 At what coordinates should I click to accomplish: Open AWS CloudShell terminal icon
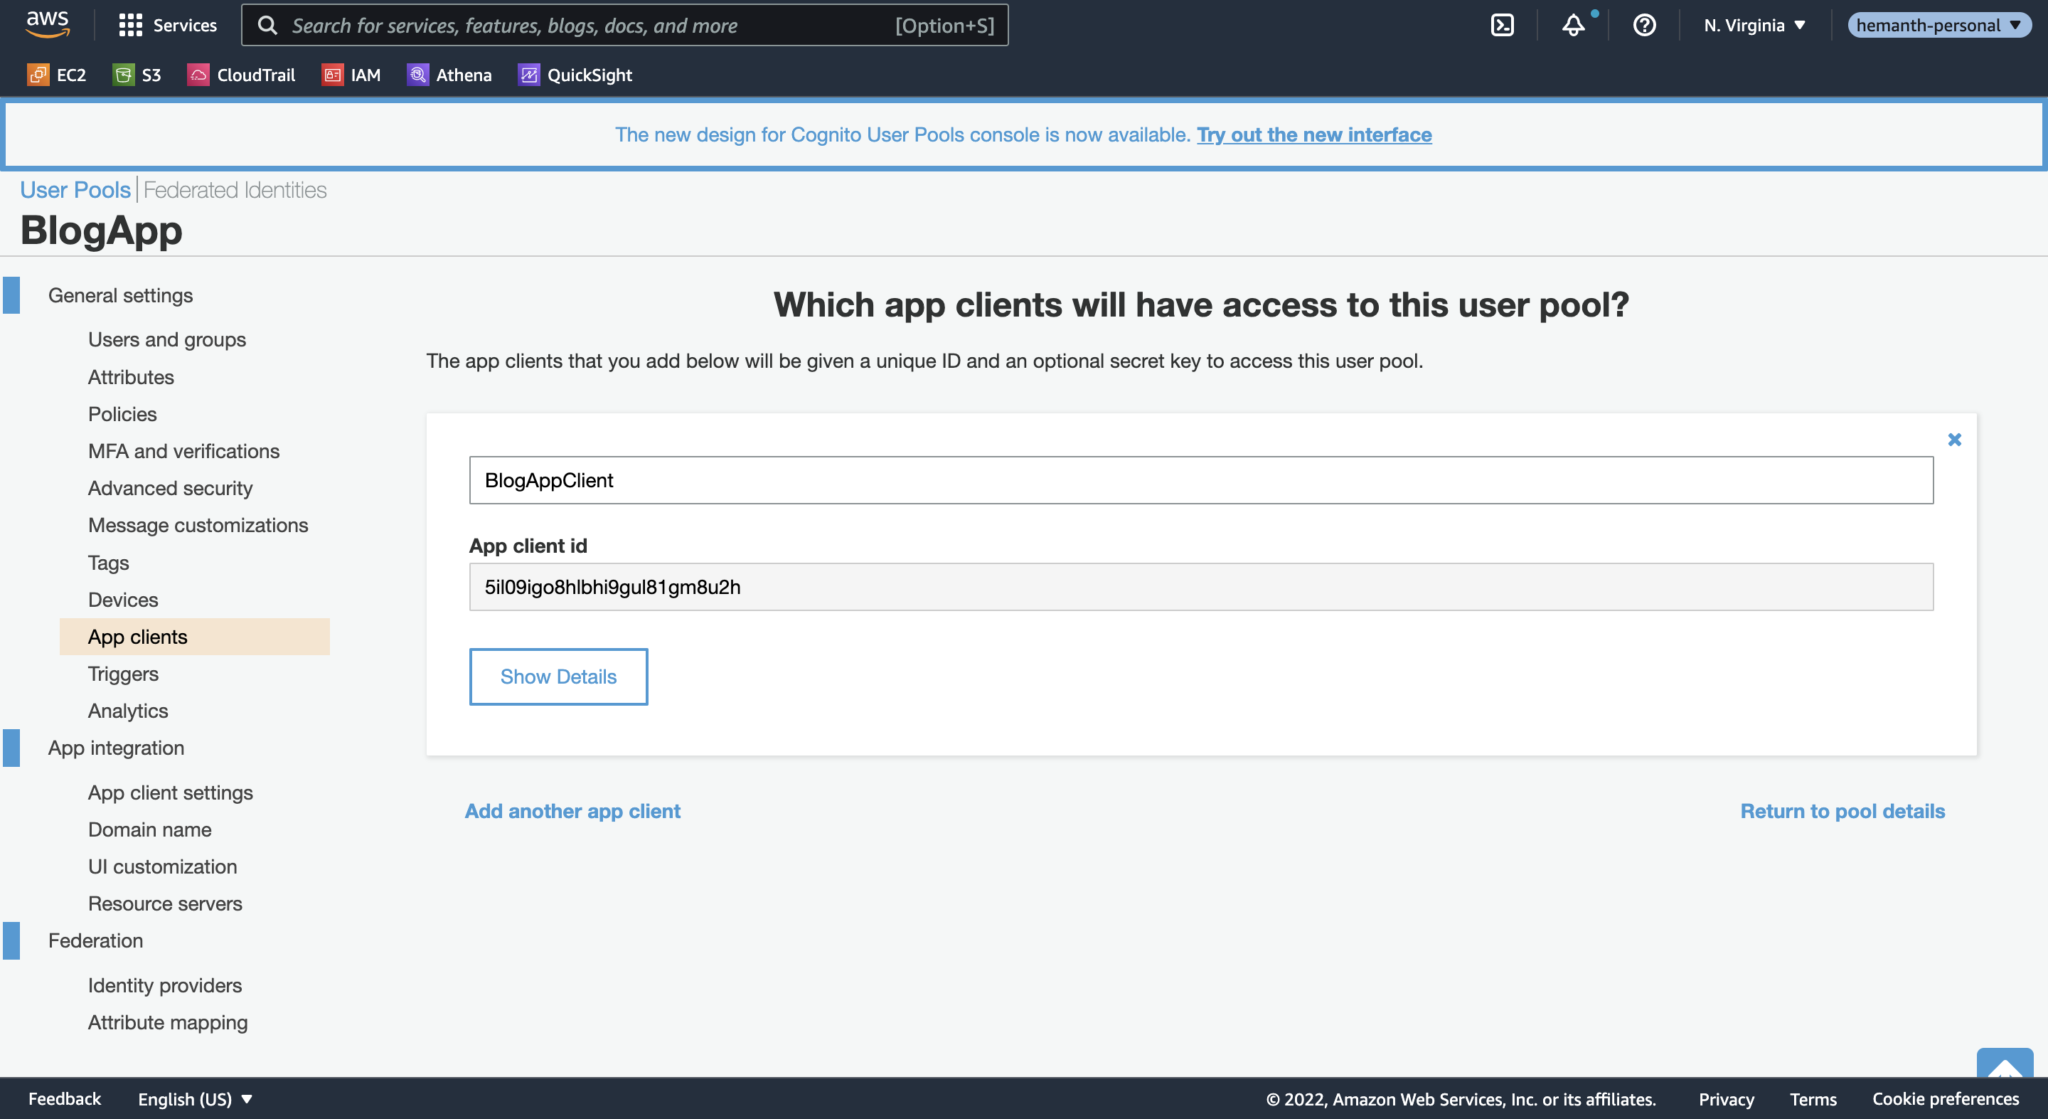(1502, 25)
